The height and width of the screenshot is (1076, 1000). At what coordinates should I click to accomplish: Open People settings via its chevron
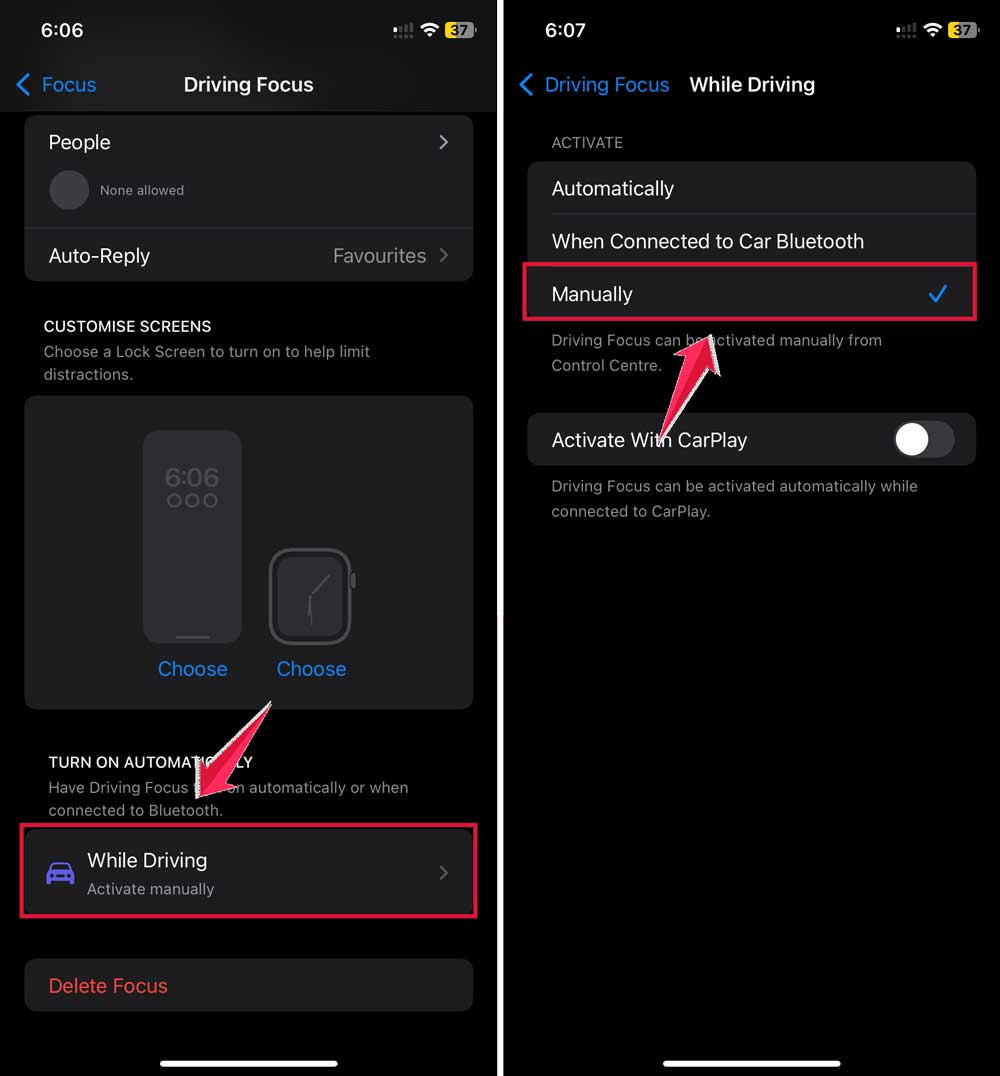coord(443,142)
